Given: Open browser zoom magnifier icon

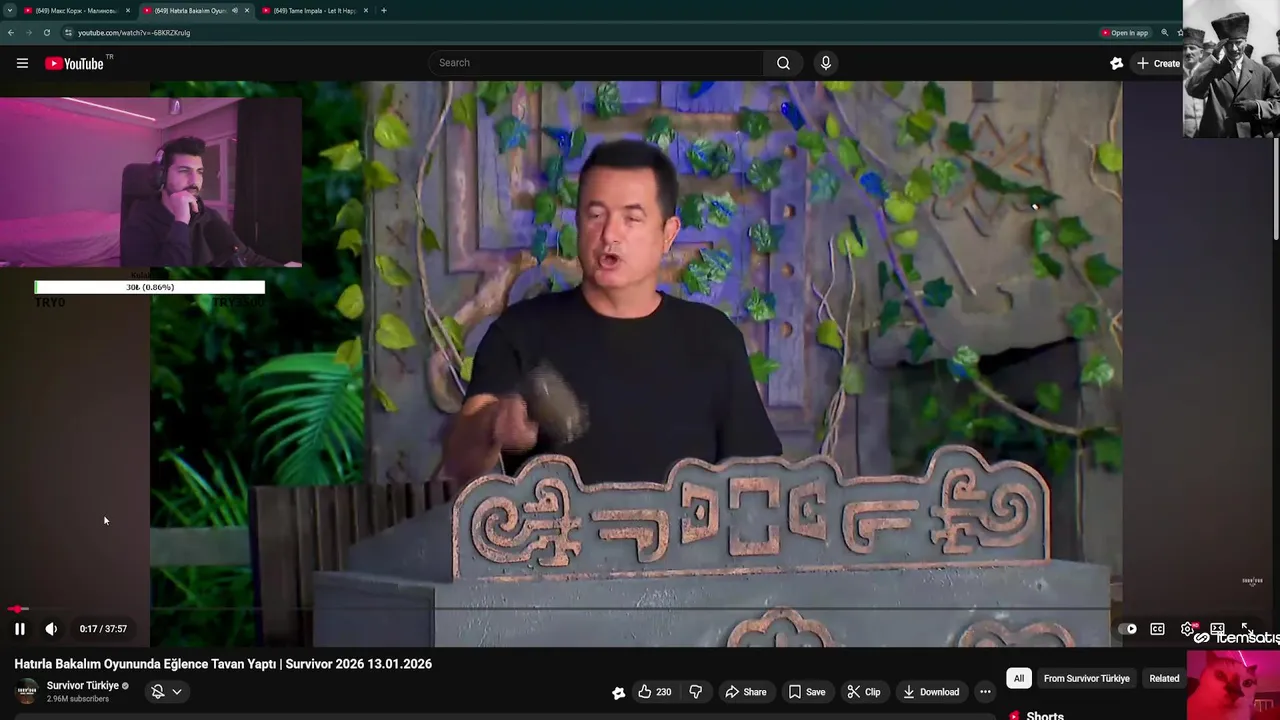Looking at the screenshot, I should [x=1164, y=33].
